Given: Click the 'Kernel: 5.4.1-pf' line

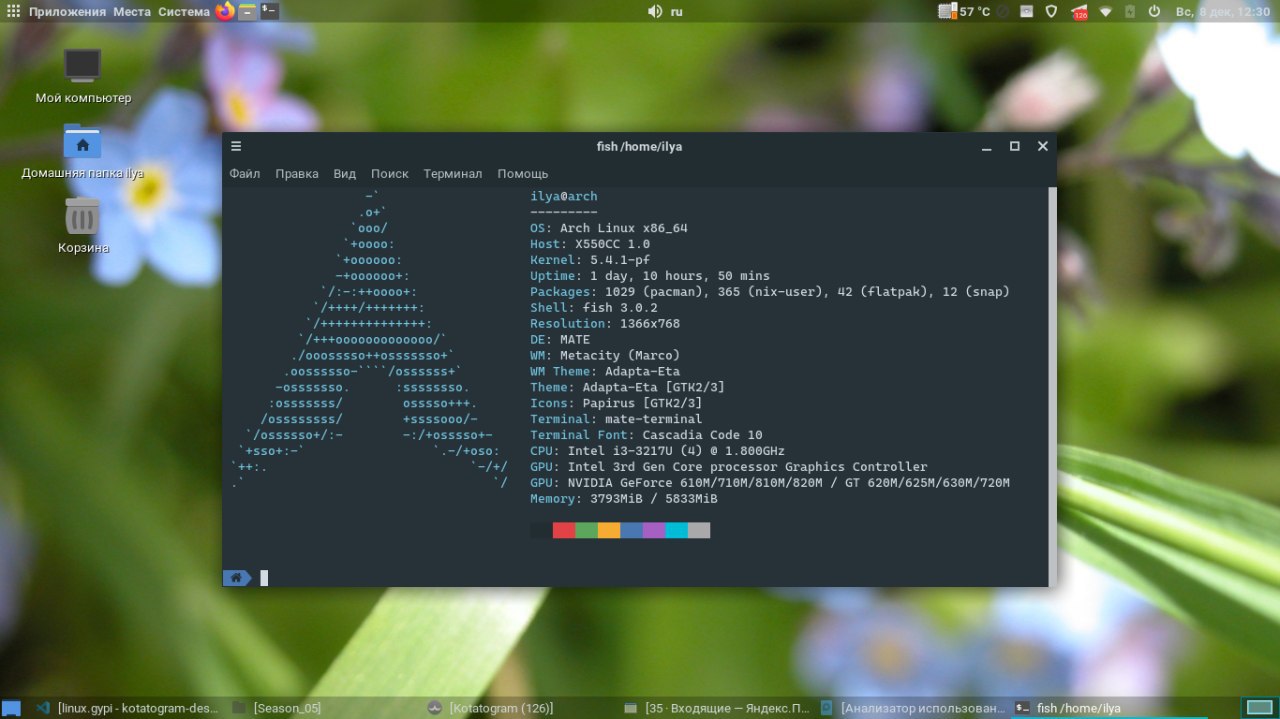Looking at the screenshot, I should click(x=590, y=260).
